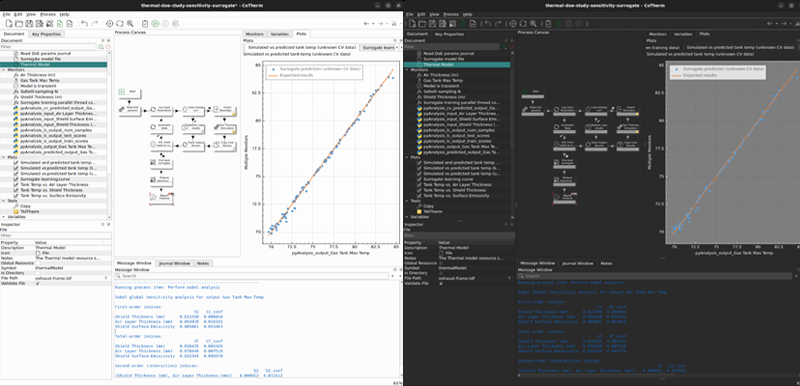Click Open folder icon in dark window

(x=422, y=24)
